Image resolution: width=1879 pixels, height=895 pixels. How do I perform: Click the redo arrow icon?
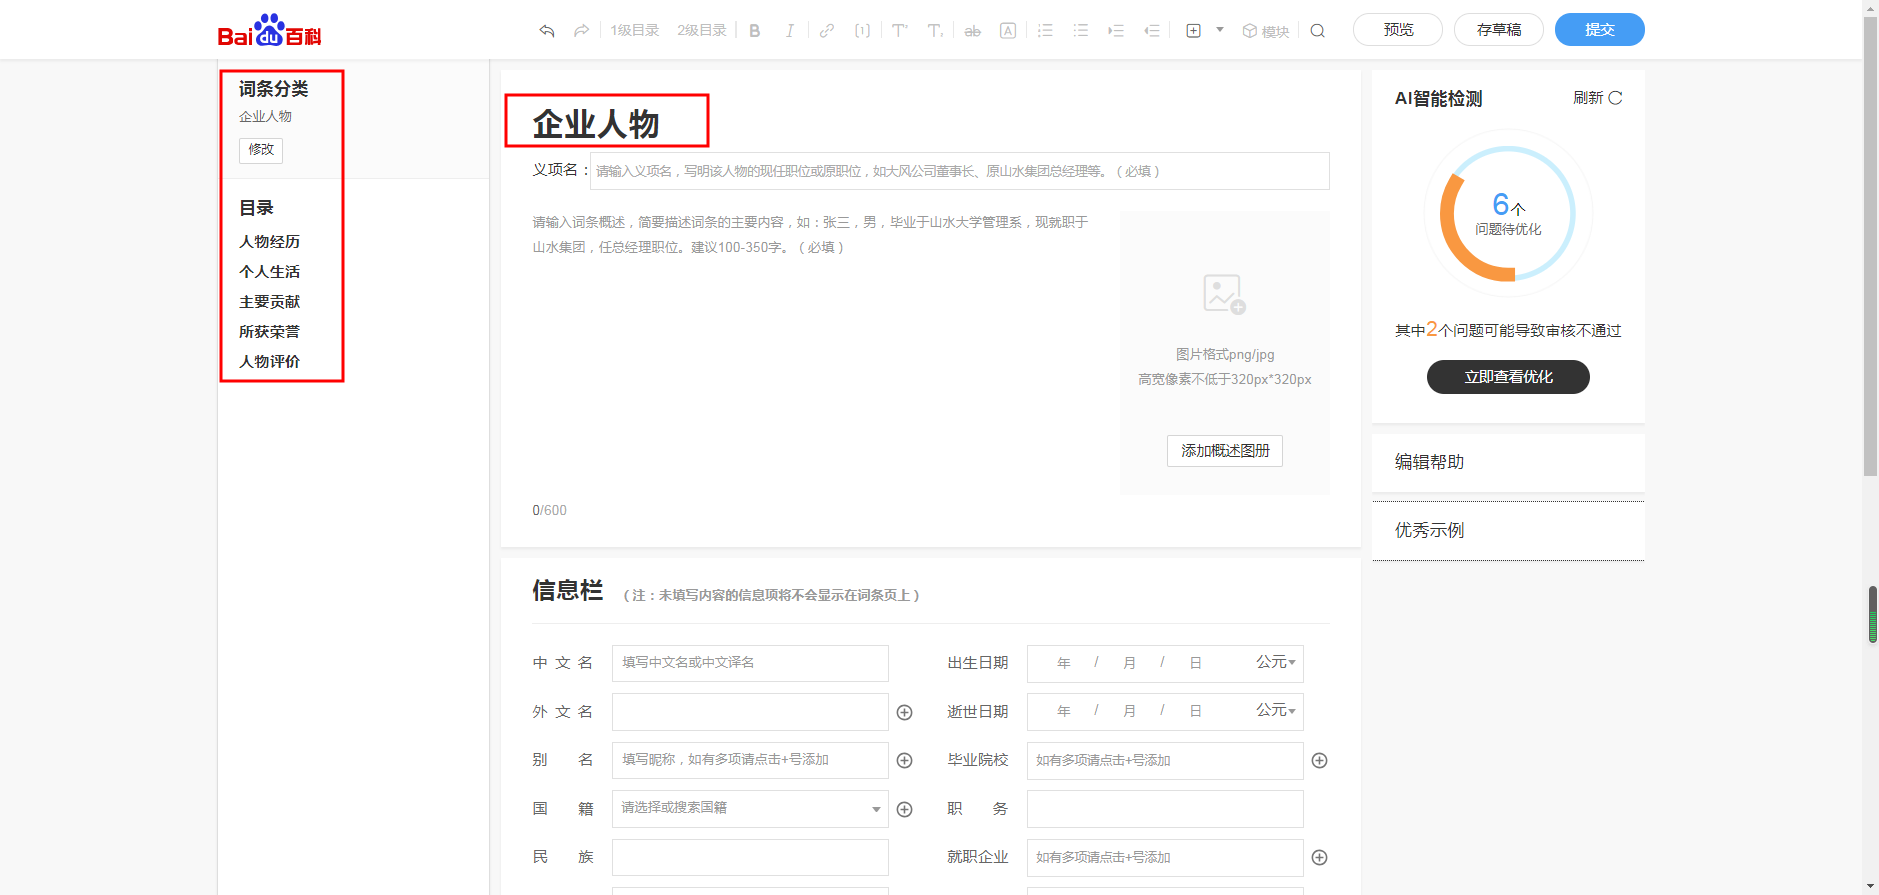tap(581, 31)
